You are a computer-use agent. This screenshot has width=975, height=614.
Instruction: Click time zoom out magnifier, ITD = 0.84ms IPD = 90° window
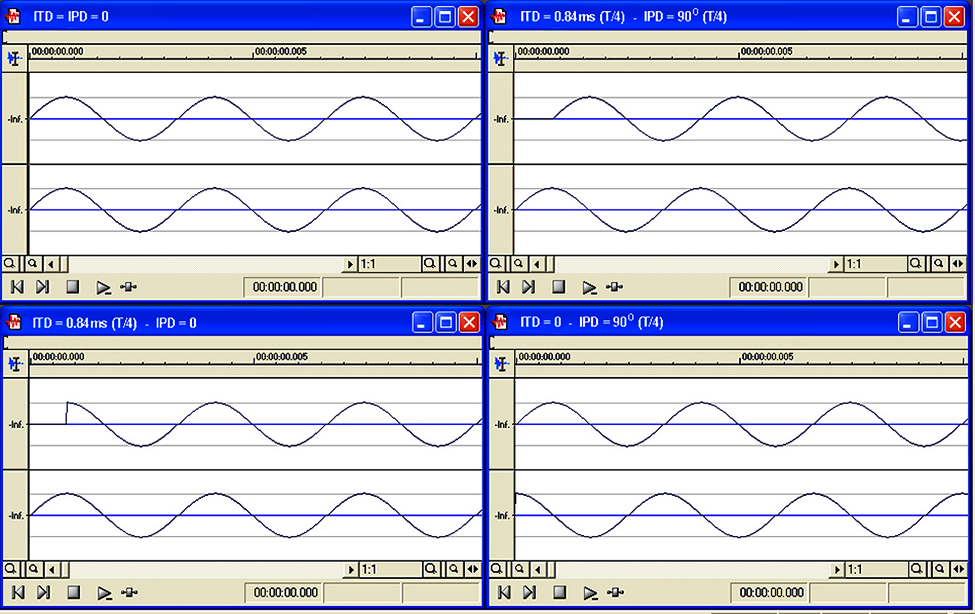[519, 264]
